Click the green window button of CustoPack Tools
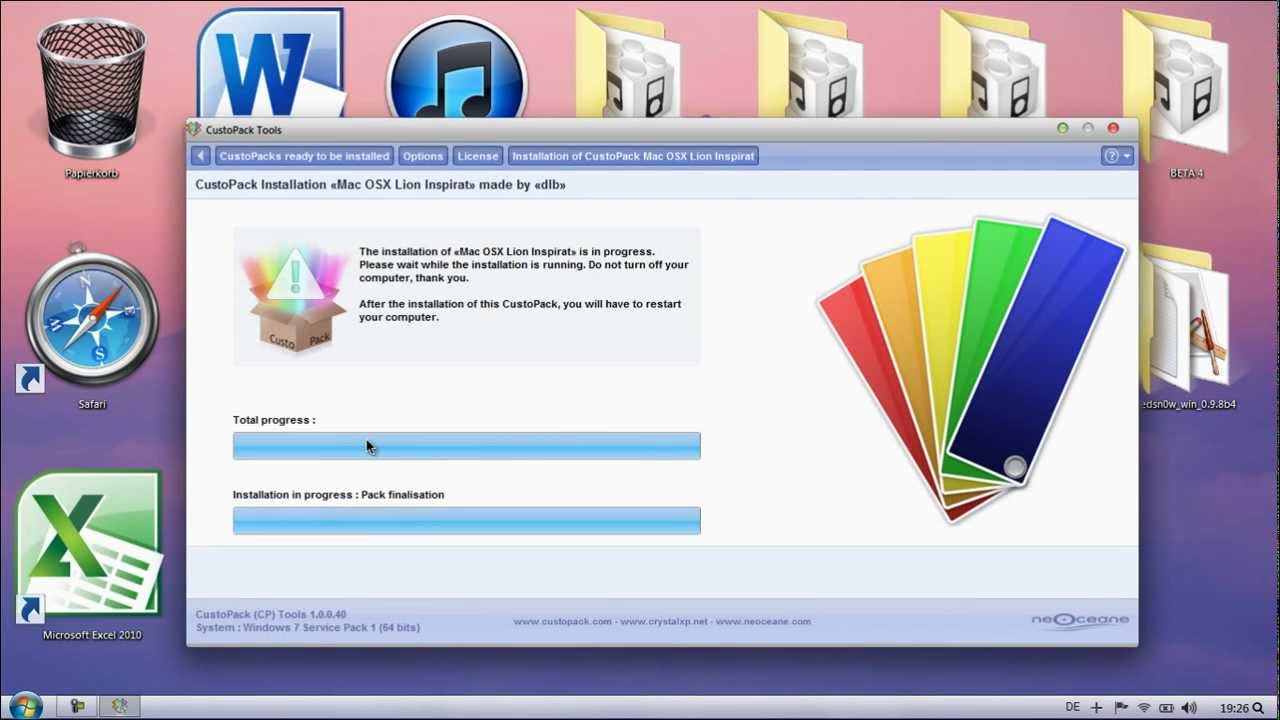This screenshot has height=720, width=1280. pos(1062,128)
